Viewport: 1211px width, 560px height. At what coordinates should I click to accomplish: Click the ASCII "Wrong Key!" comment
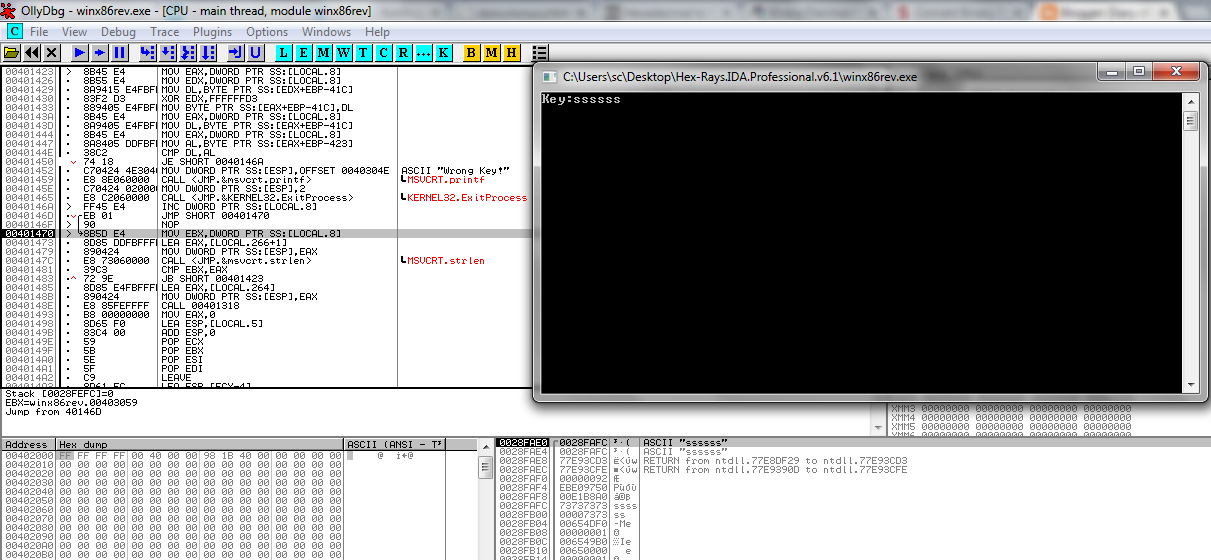456,170
